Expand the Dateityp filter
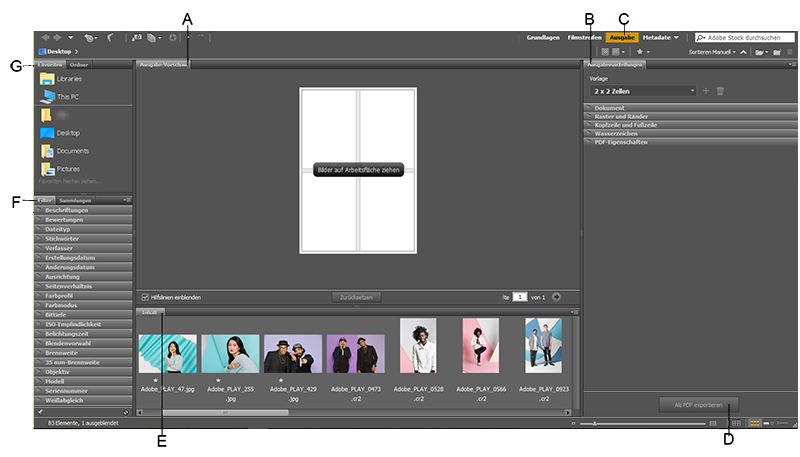Viewport: 800px width, 457px height. coord(84,229)
